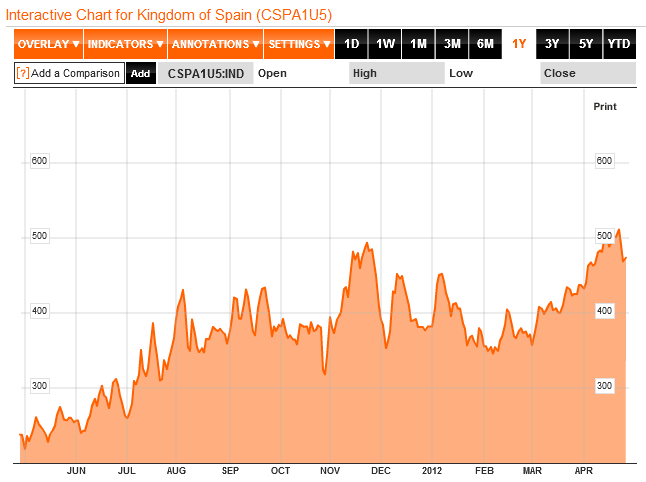Expand the Indicators dropdown
Image resolution: width=646 pixels, height=482 pixels.
coord(125,44)
